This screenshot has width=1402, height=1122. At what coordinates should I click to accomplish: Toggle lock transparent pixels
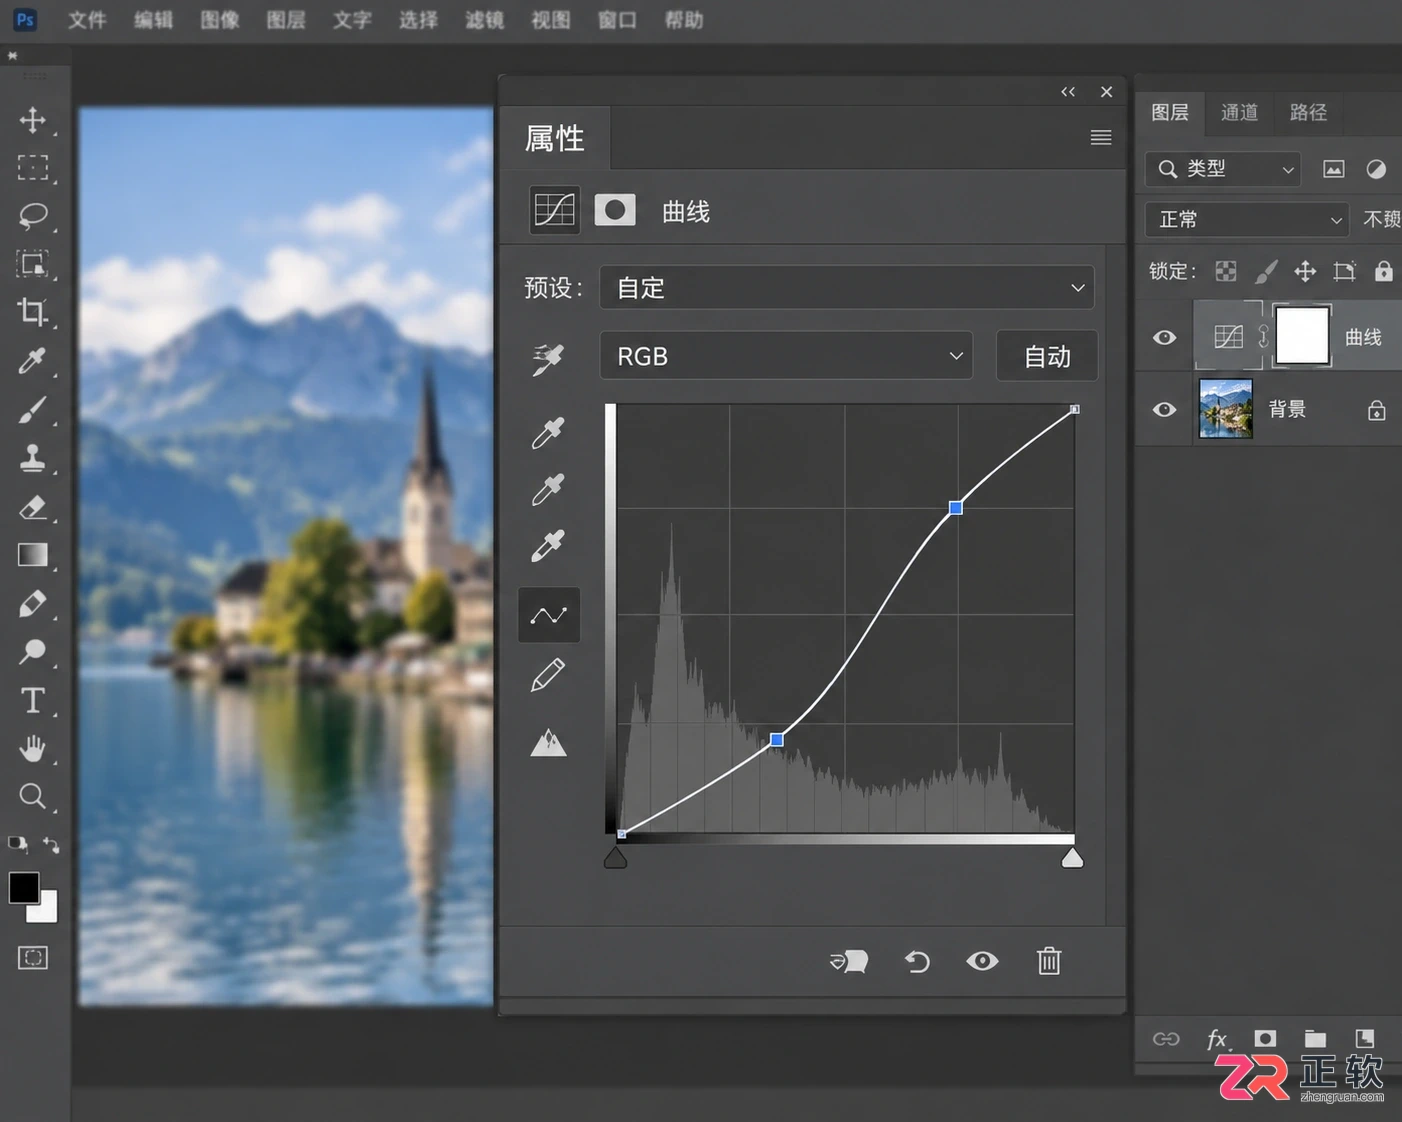coord(1226,271)
